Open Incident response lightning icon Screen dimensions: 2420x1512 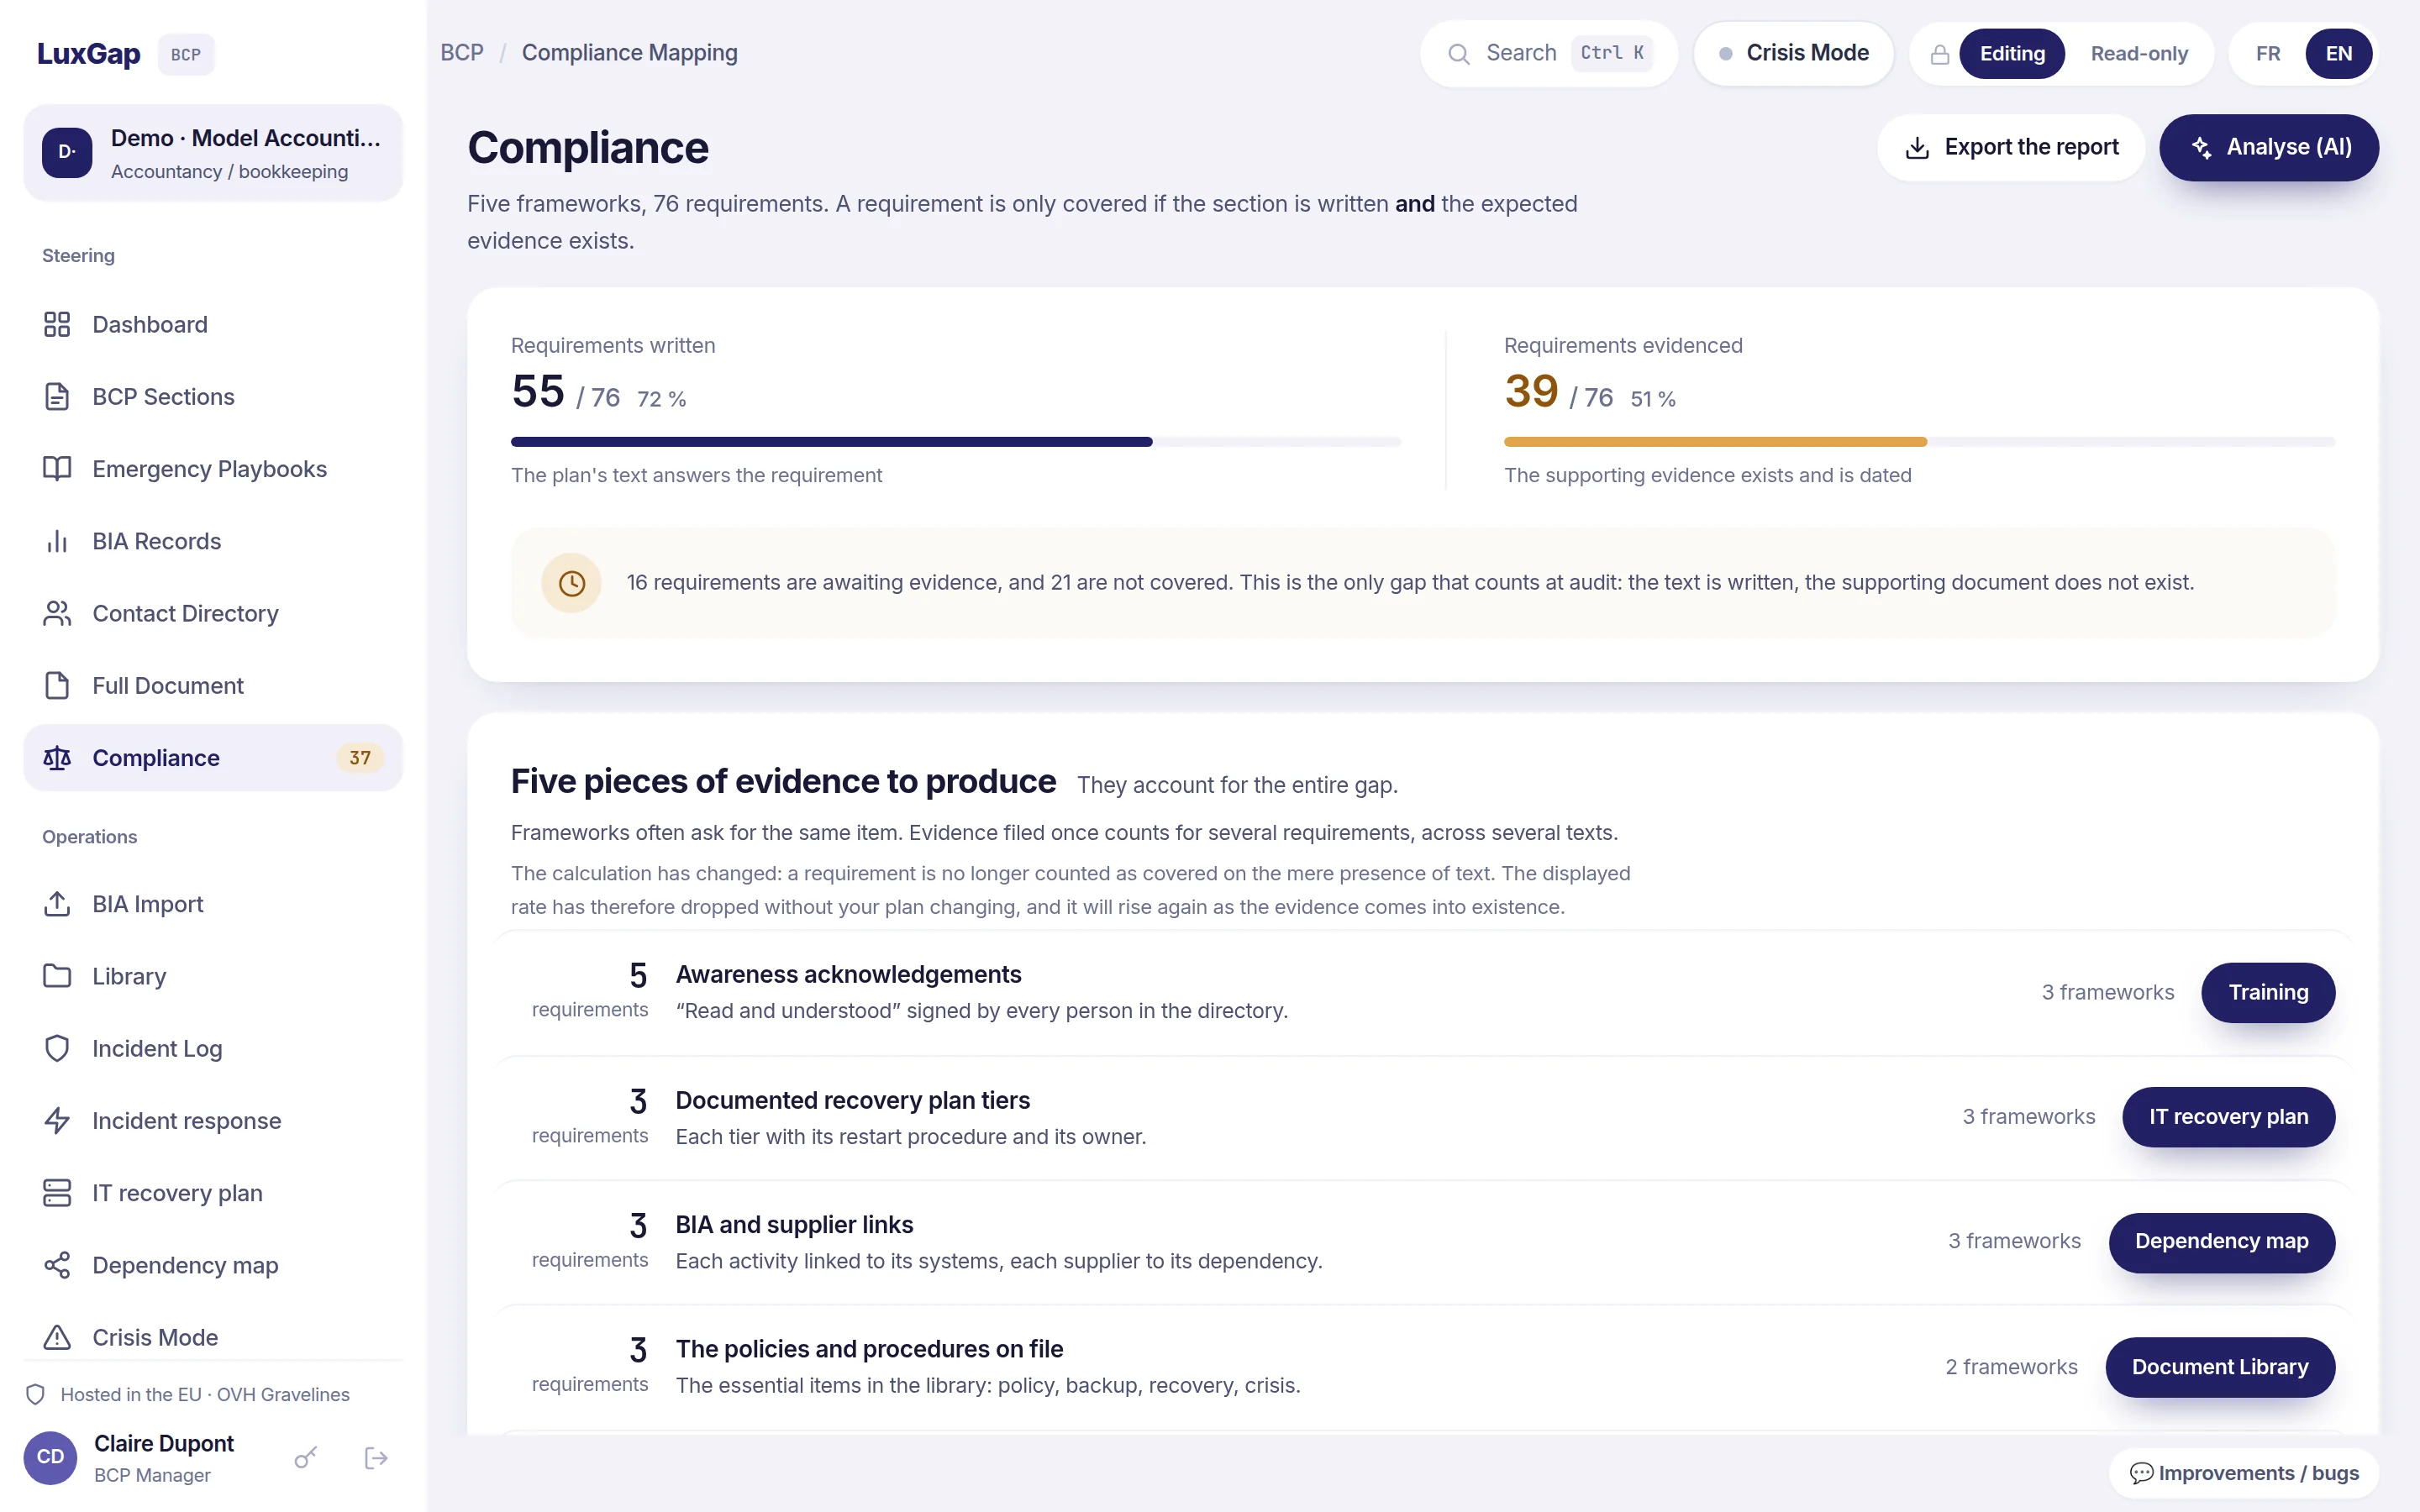[x=57, y=1120]
